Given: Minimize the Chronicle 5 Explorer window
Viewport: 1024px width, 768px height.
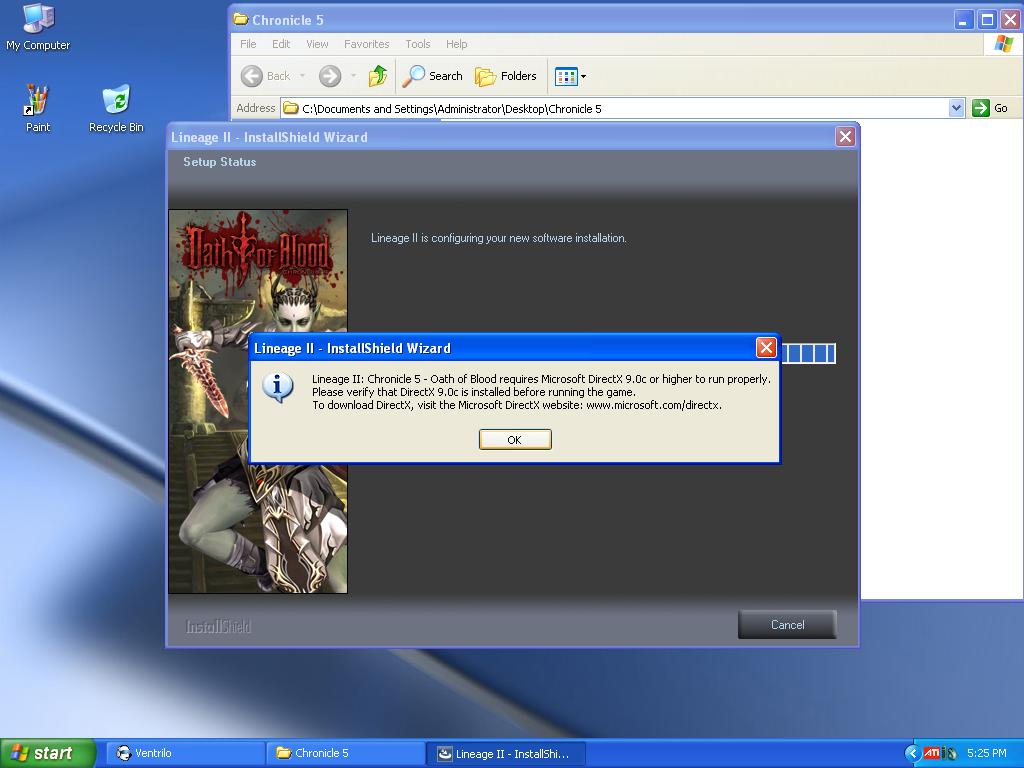Looking at the screenshot, I should tap(963, 20).
